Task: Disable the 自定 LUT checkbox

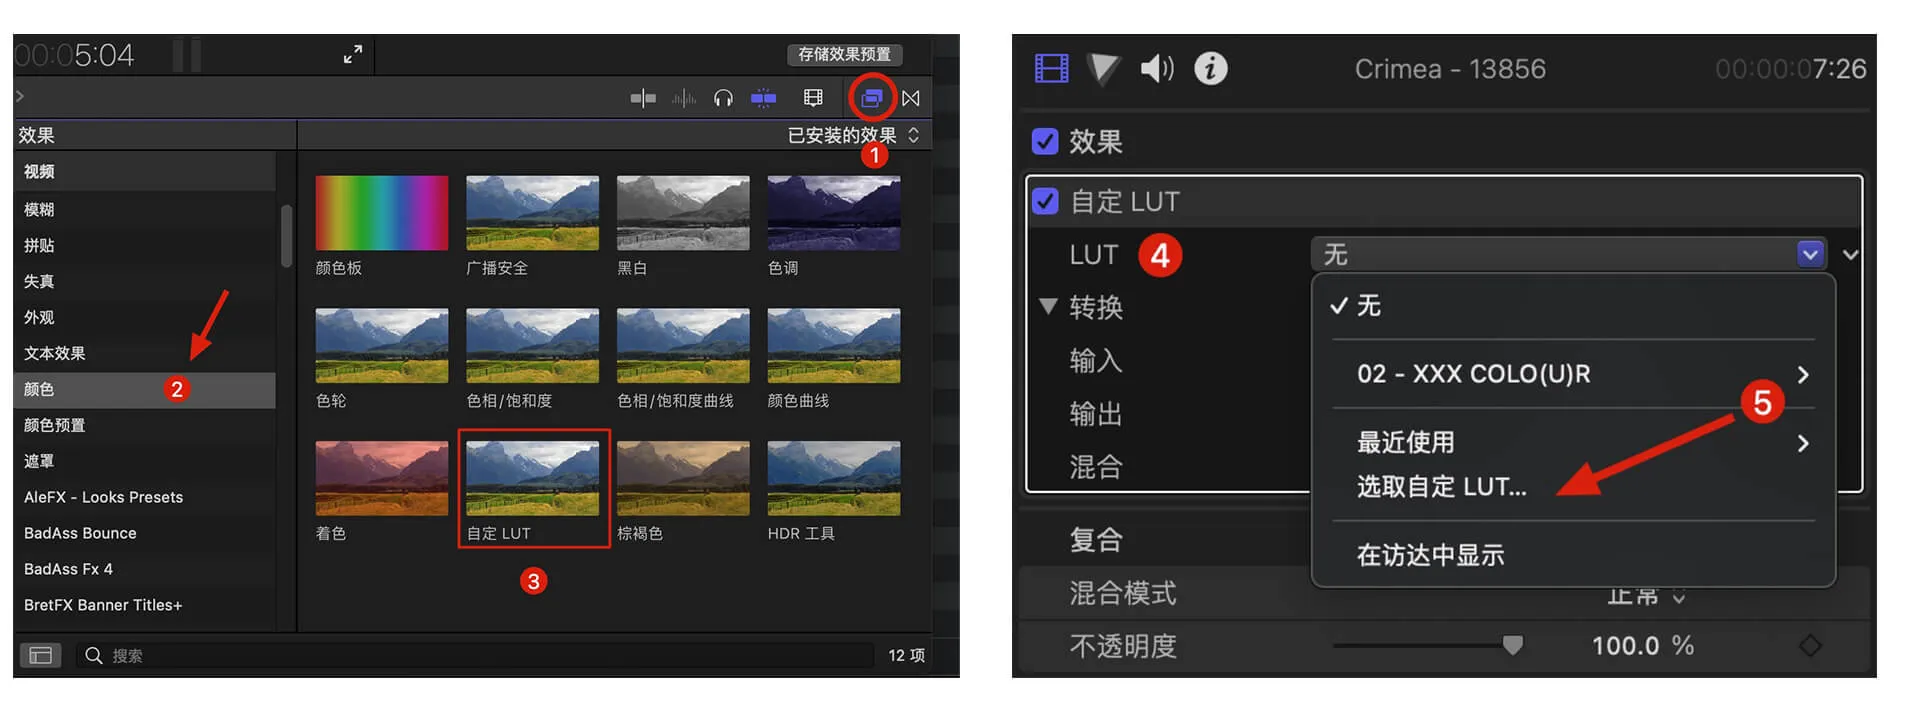Action: 1045,202
